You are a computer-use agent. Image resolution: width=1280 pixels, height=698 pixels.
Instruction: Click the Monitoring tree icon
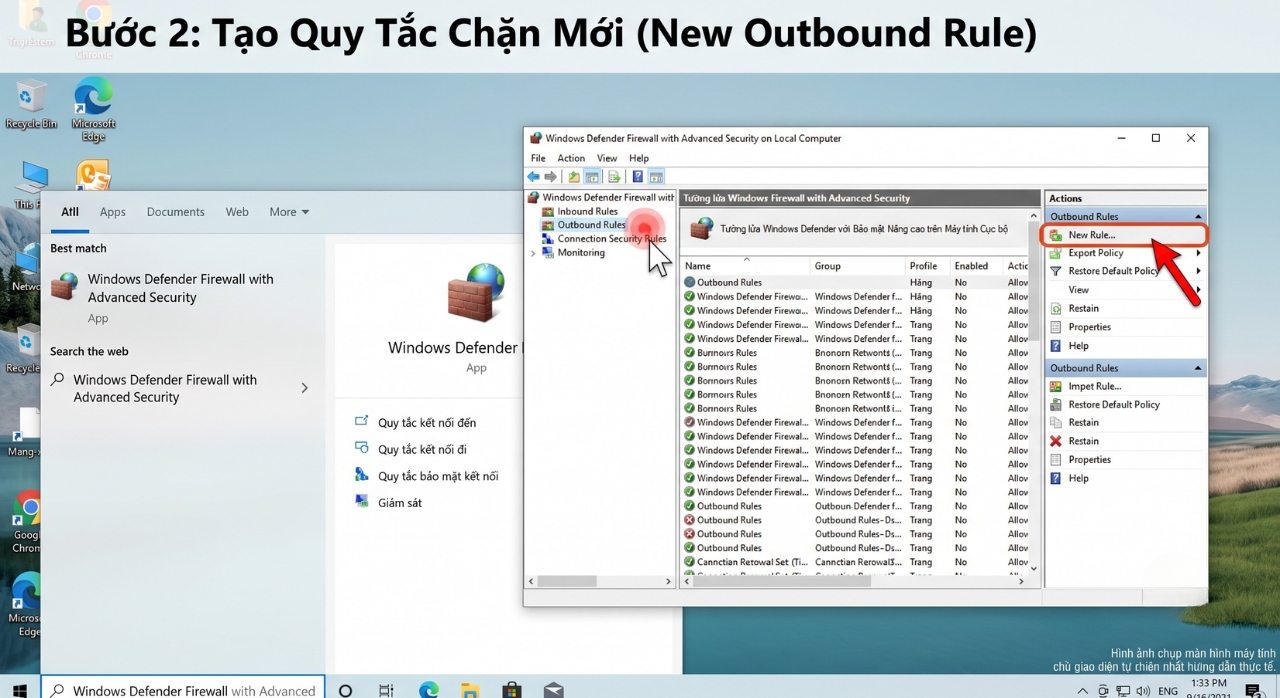coord(548,253)
